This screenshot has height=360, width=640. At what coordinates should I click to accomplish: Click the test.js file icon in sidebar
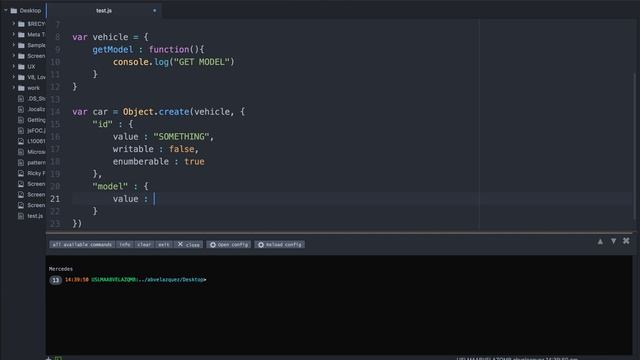[21, 216]
